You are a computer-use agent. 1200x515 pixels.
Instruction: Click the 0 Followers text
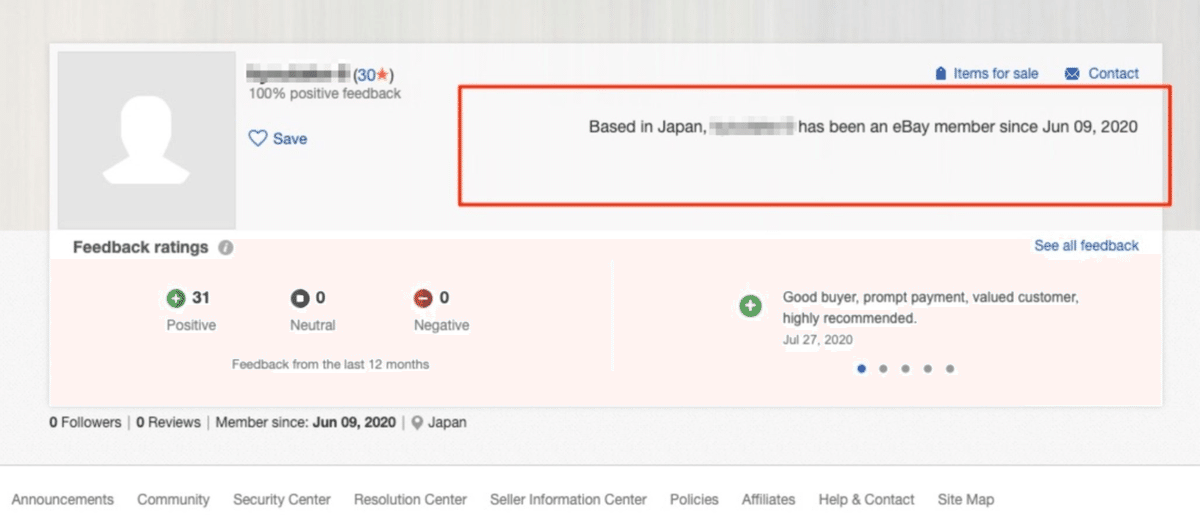85,422
